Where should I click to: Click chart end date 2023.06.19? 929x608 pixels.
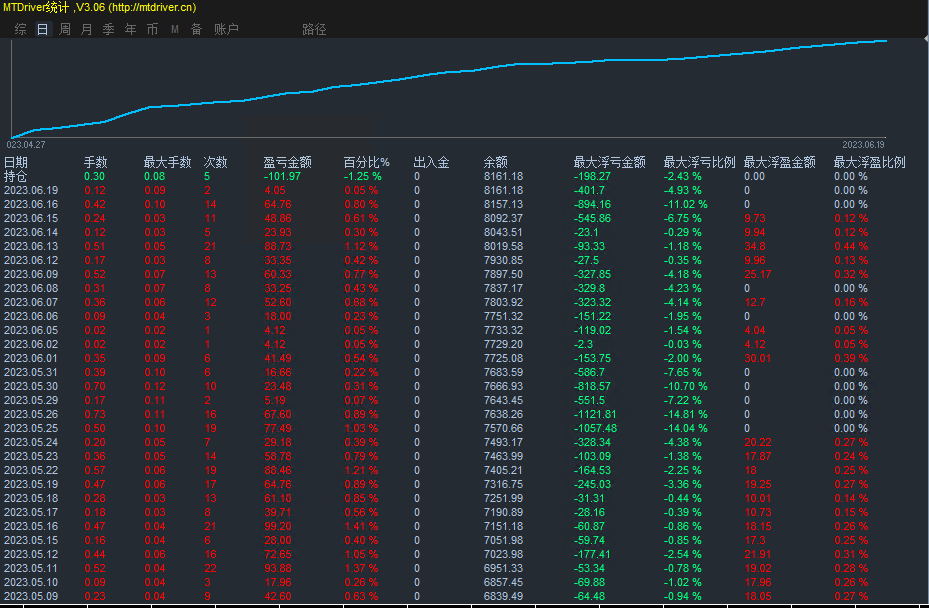863,145
